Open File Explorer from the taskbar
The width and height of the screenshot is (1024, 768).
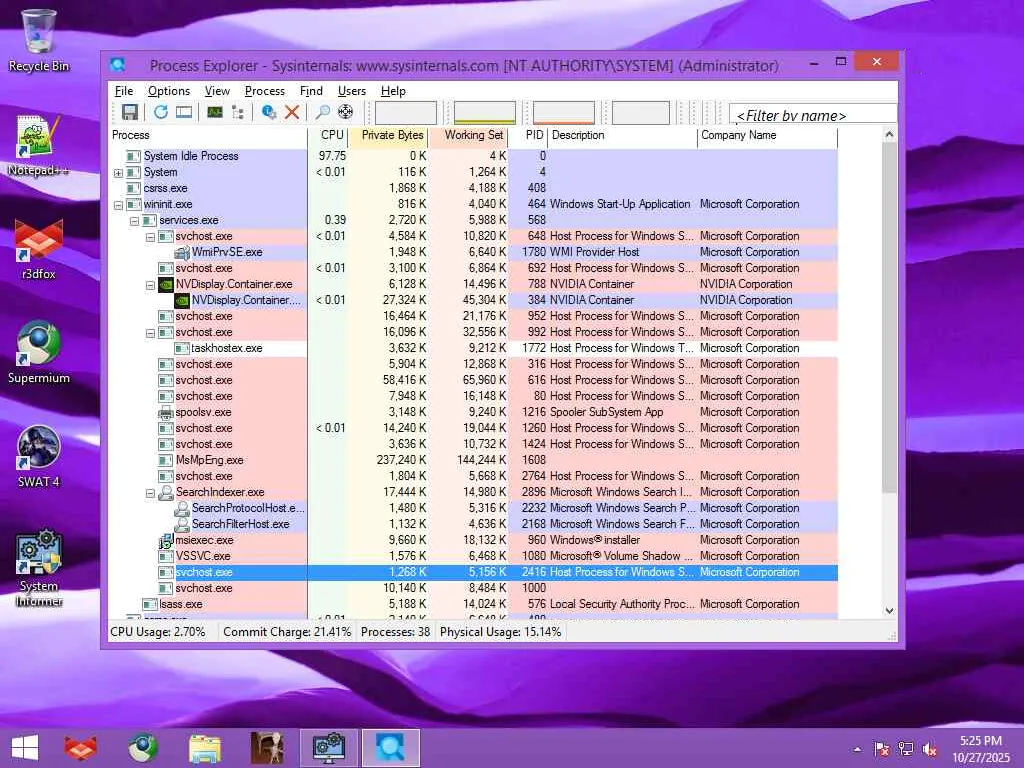[x=204, y=748]
